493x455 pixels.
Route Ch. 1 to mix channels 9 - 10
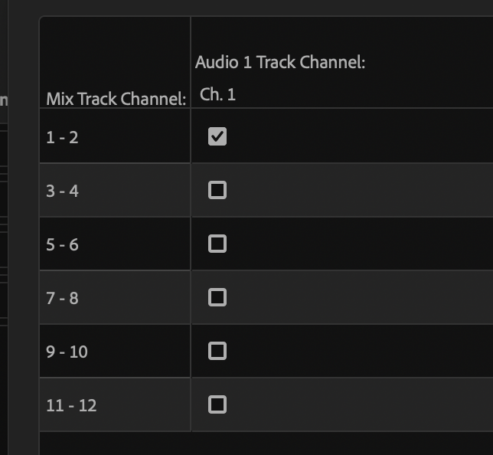(217, 351)
